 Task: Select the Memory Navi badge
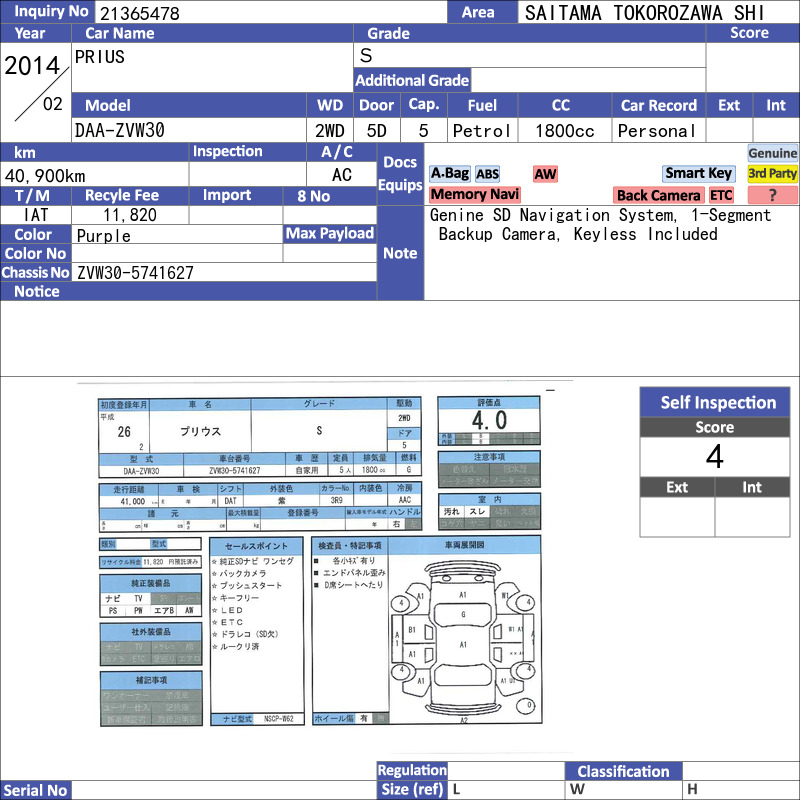pyautogui.click(x=474, y=194)
